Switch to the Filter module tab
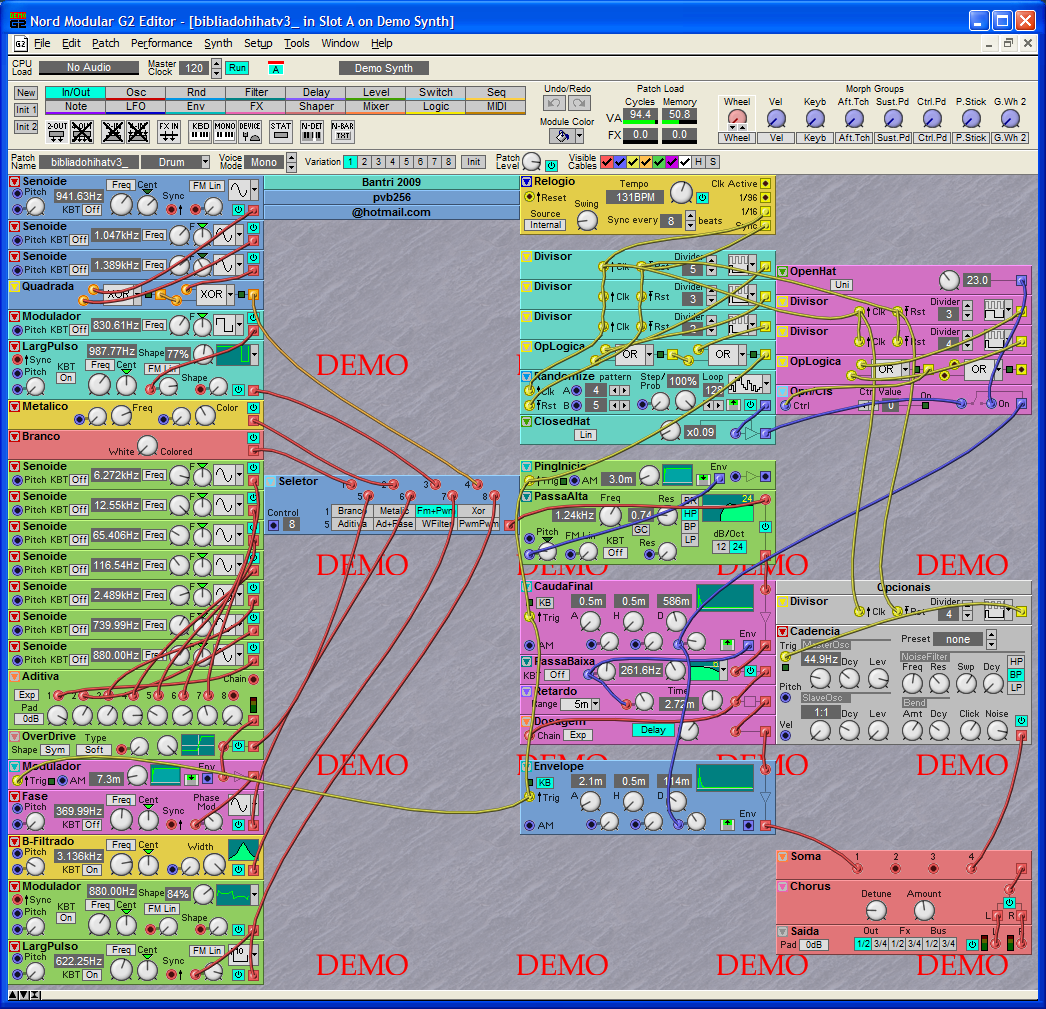Image resolution: width=1046 pixels, height=1009 pixels. tap(256, 92)
